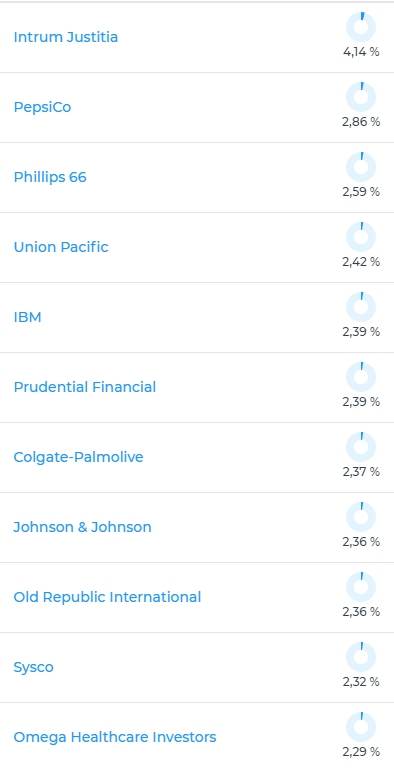The width and height of the screenshot is (394, 769).
Task: Click the Omega Healthcare Investors donut chart
Action: (361, 727)
